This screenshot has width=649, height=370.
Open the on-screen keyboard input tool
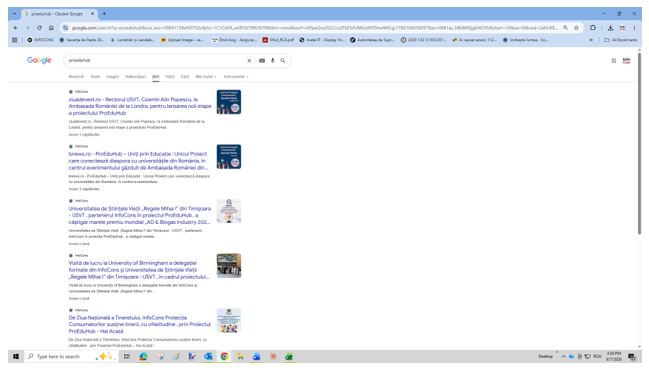click(x=262, y=60)
